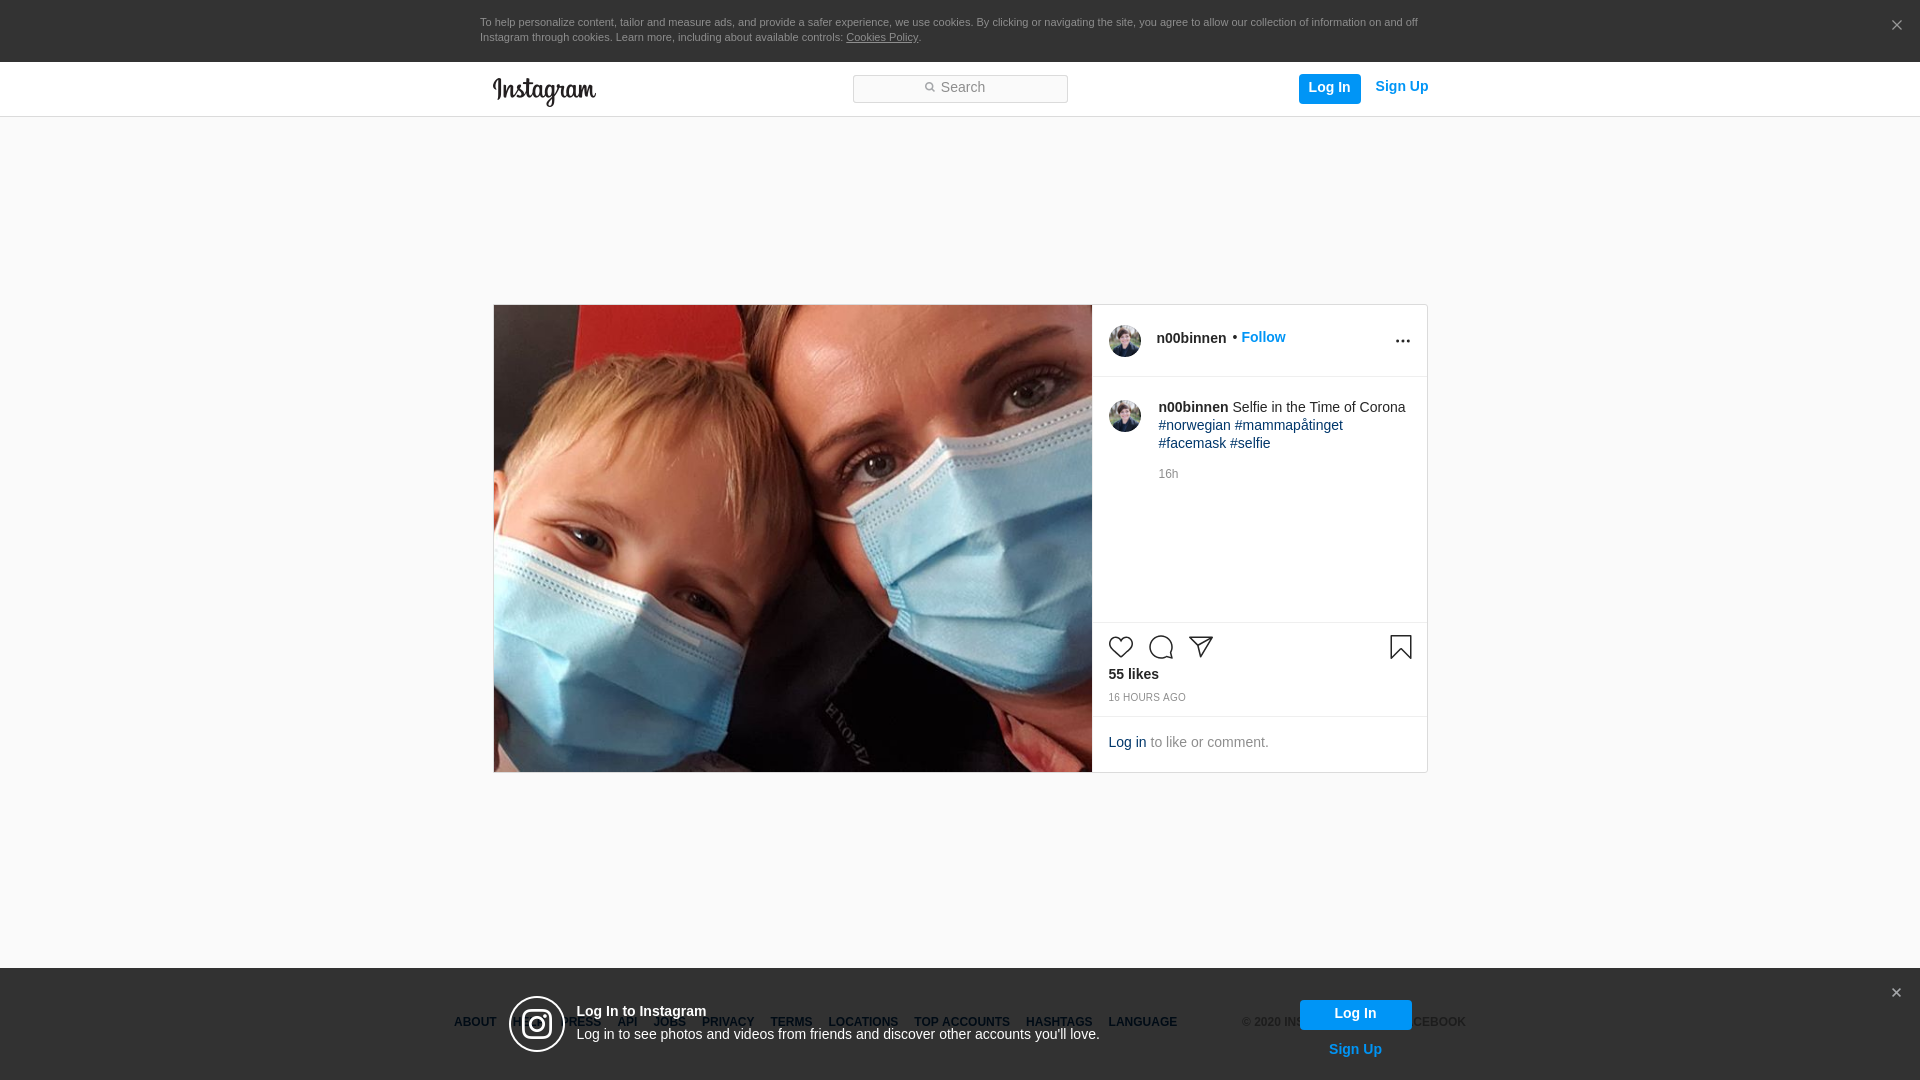This screenshot has width=1920, height=1080.
Task: Click the heart like icon
Action: click(1121, 647)
